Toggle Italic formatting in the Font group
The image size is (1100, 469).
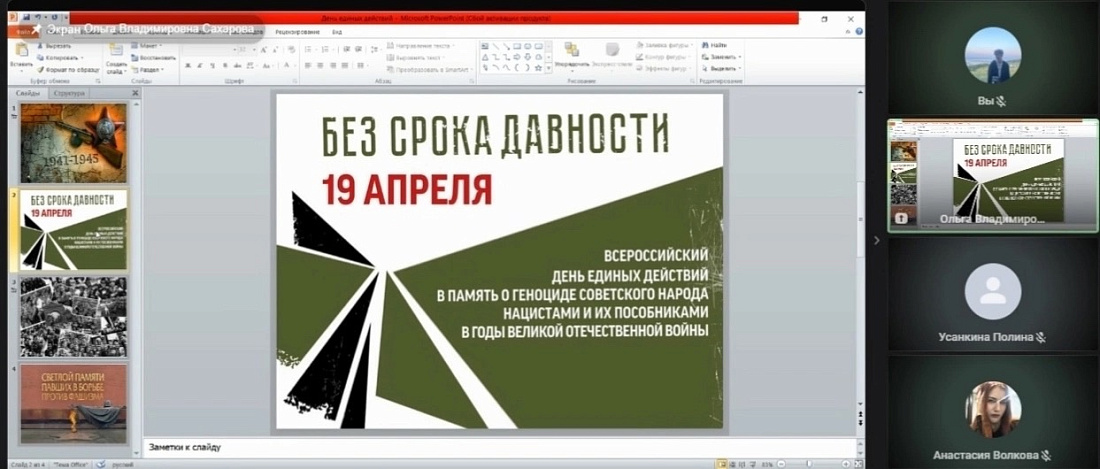pos(200,65)
